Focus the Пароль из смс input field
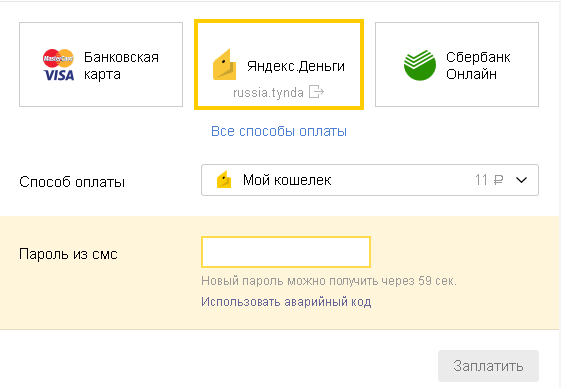Viewport: 561px width, 388px height. 286,252
